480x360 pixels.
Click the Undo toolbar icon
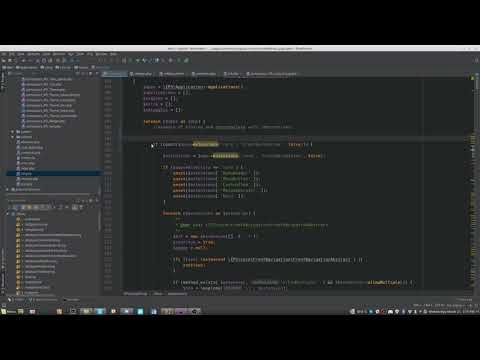[23, 60]
